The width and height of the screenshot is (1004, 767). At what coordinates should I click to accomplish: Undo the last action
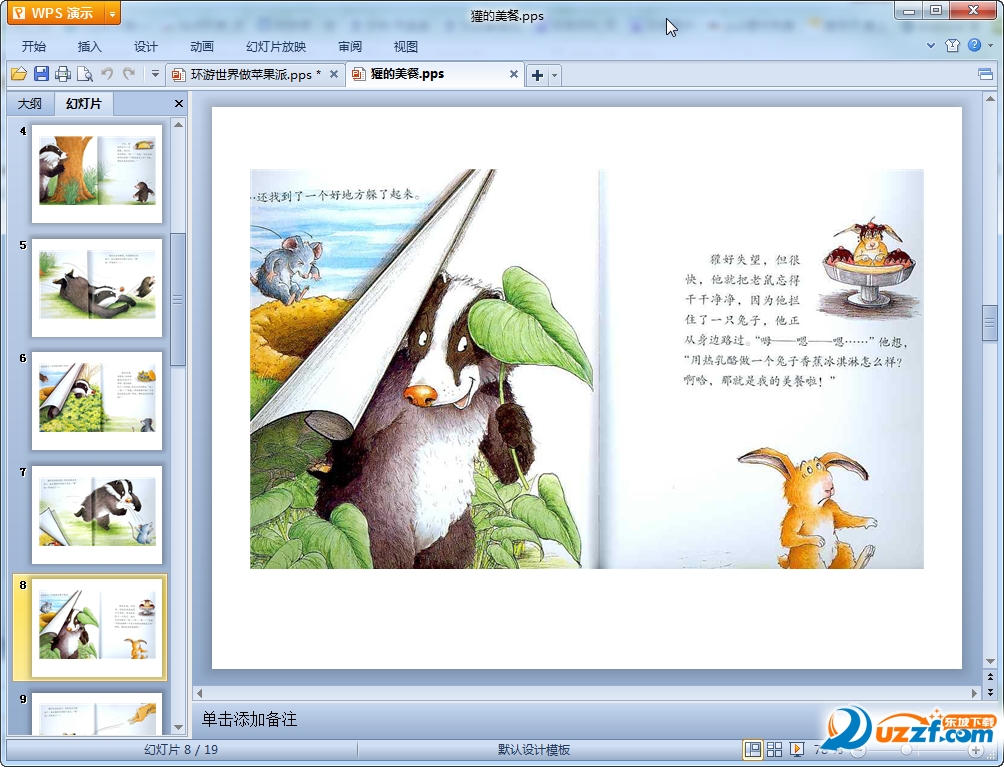pos(107,74)
